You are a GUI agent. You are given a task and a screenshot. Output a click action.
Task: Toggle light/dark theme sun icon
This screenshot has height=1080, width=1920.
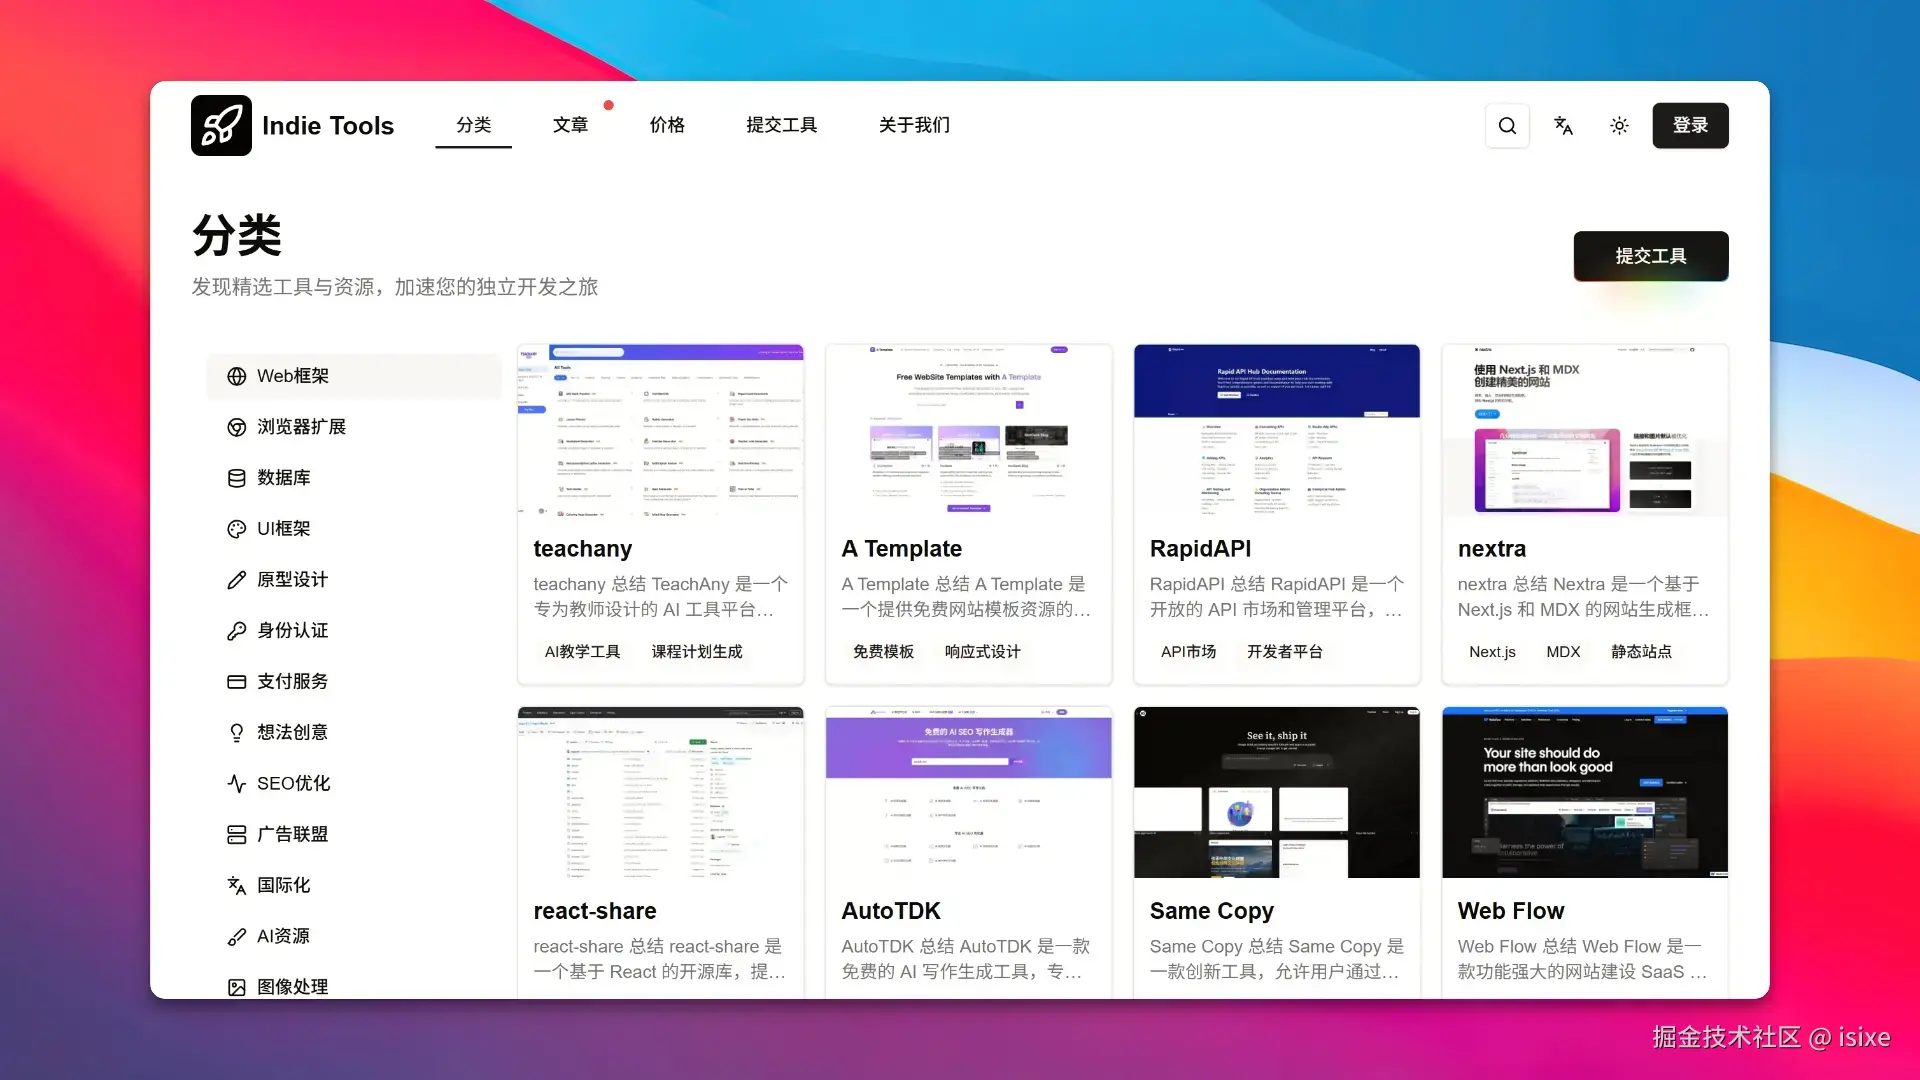[x=1619, y=125]
